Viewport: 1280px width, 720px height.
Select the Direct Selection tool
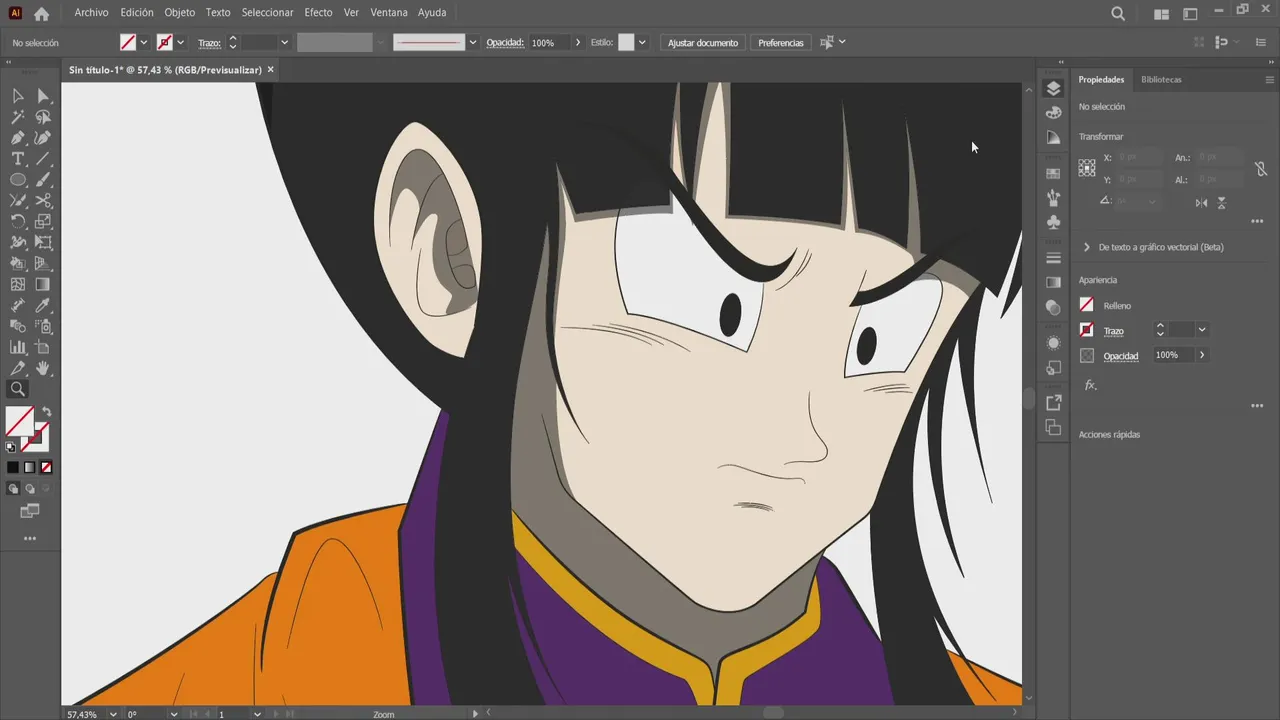43,96
